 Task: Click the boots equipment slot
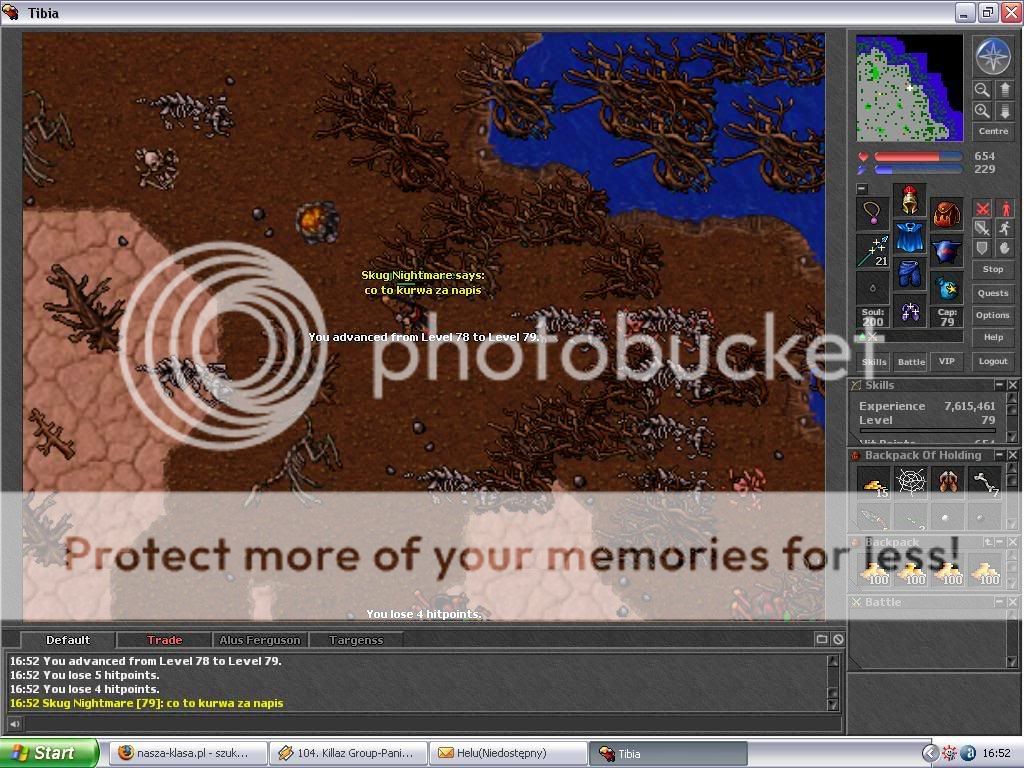click(909, 312)
